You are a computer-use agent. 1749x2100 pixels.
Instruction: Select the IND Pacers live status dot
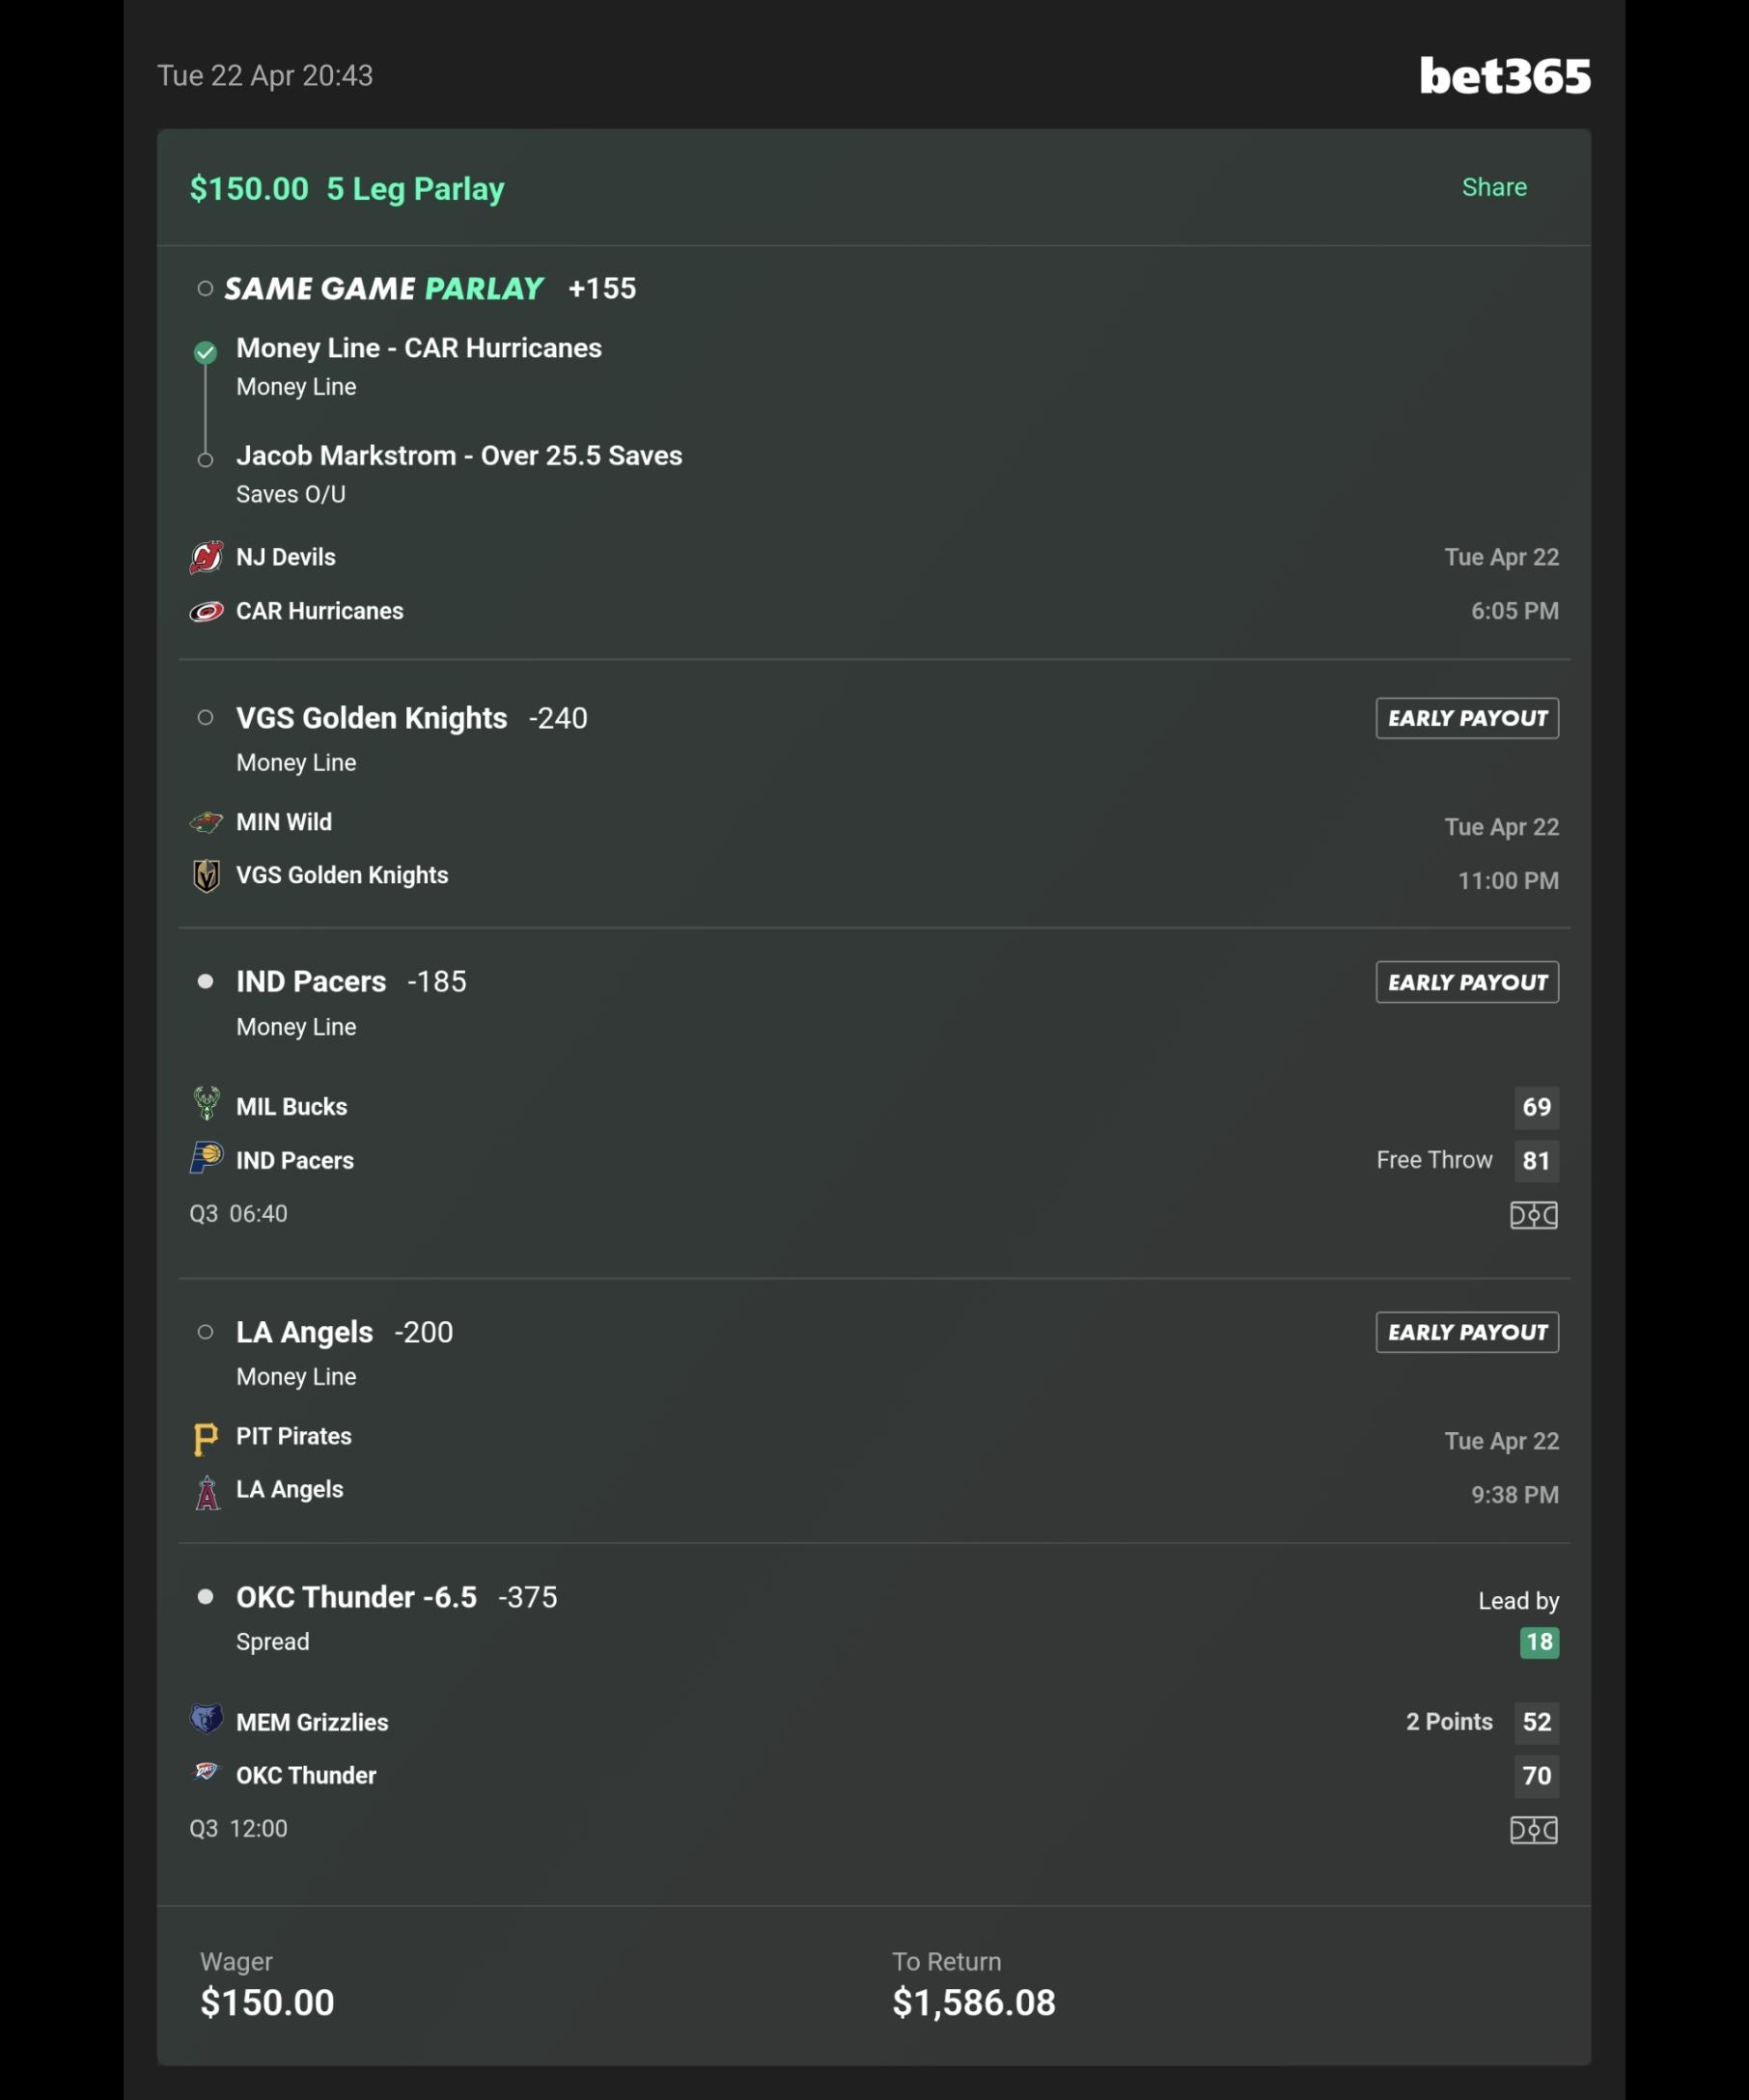coord(205,981)
